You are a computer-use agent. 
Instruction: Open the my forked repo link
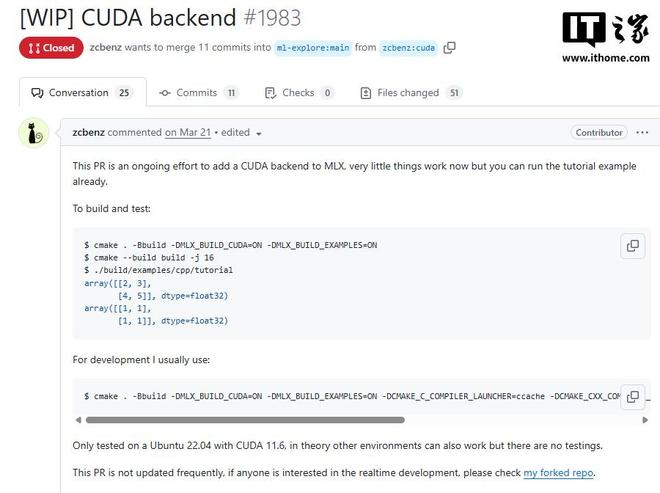(x=559, y=472)
